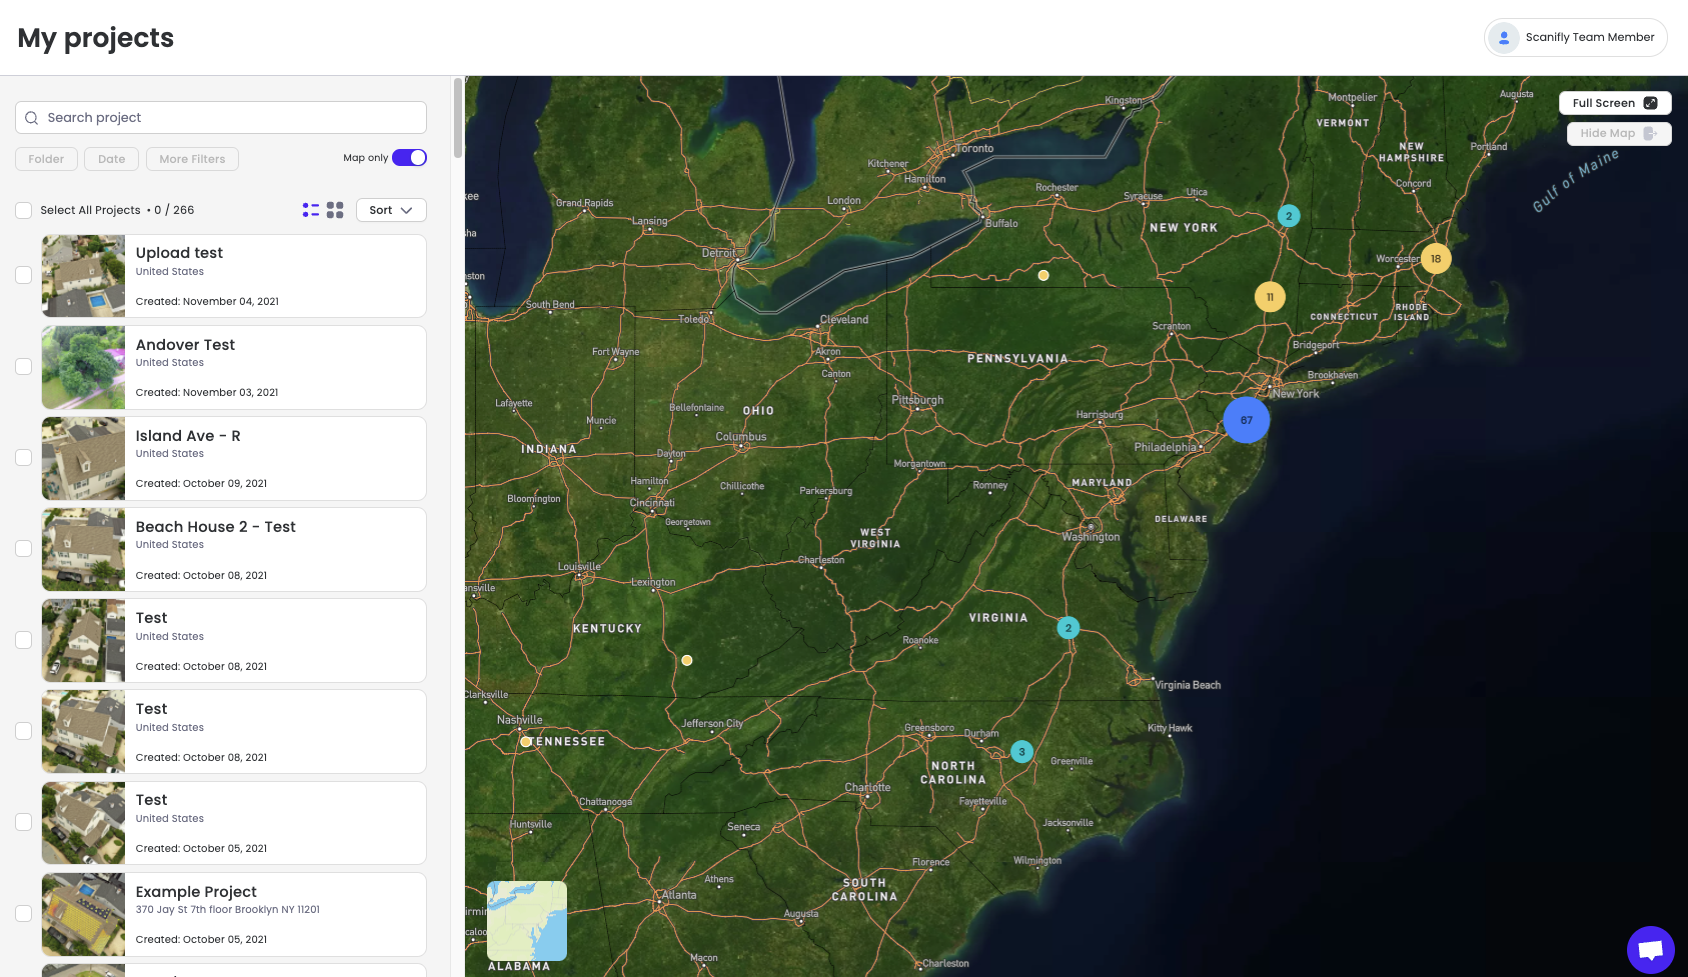This screenshot has width=1688, height=977.
Task: Click the Search project field
Action: (x=221, y=118)
